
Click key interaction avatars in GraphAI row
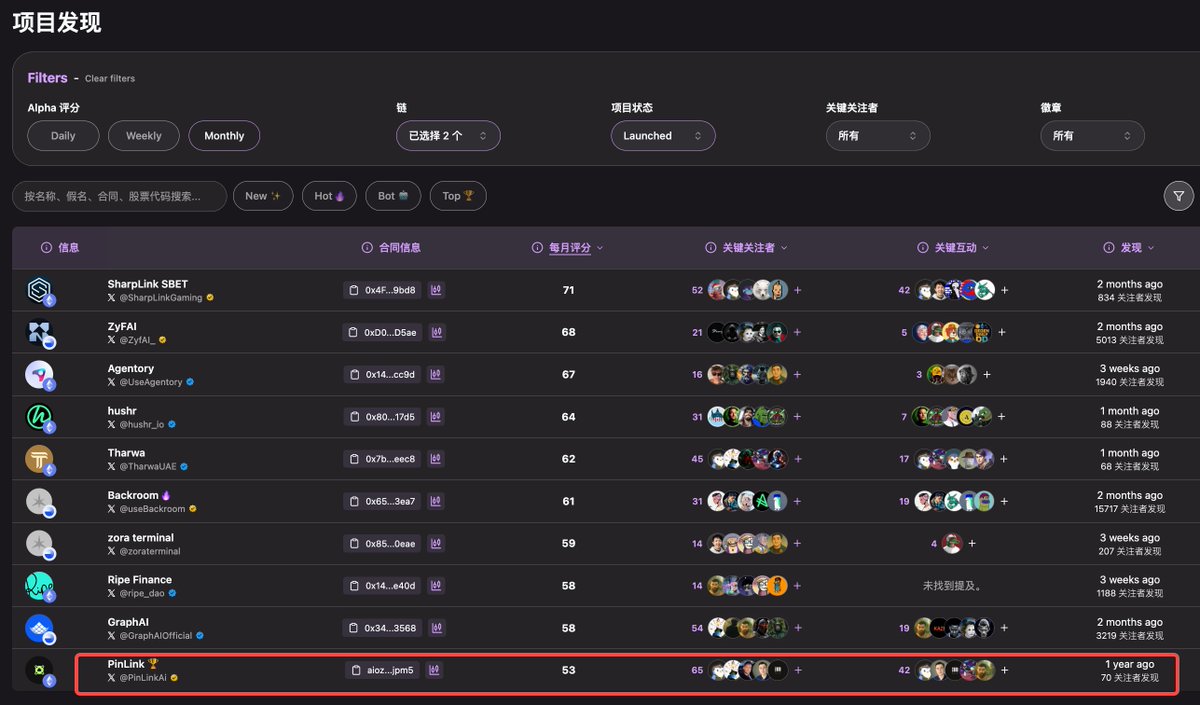(954, 628)
